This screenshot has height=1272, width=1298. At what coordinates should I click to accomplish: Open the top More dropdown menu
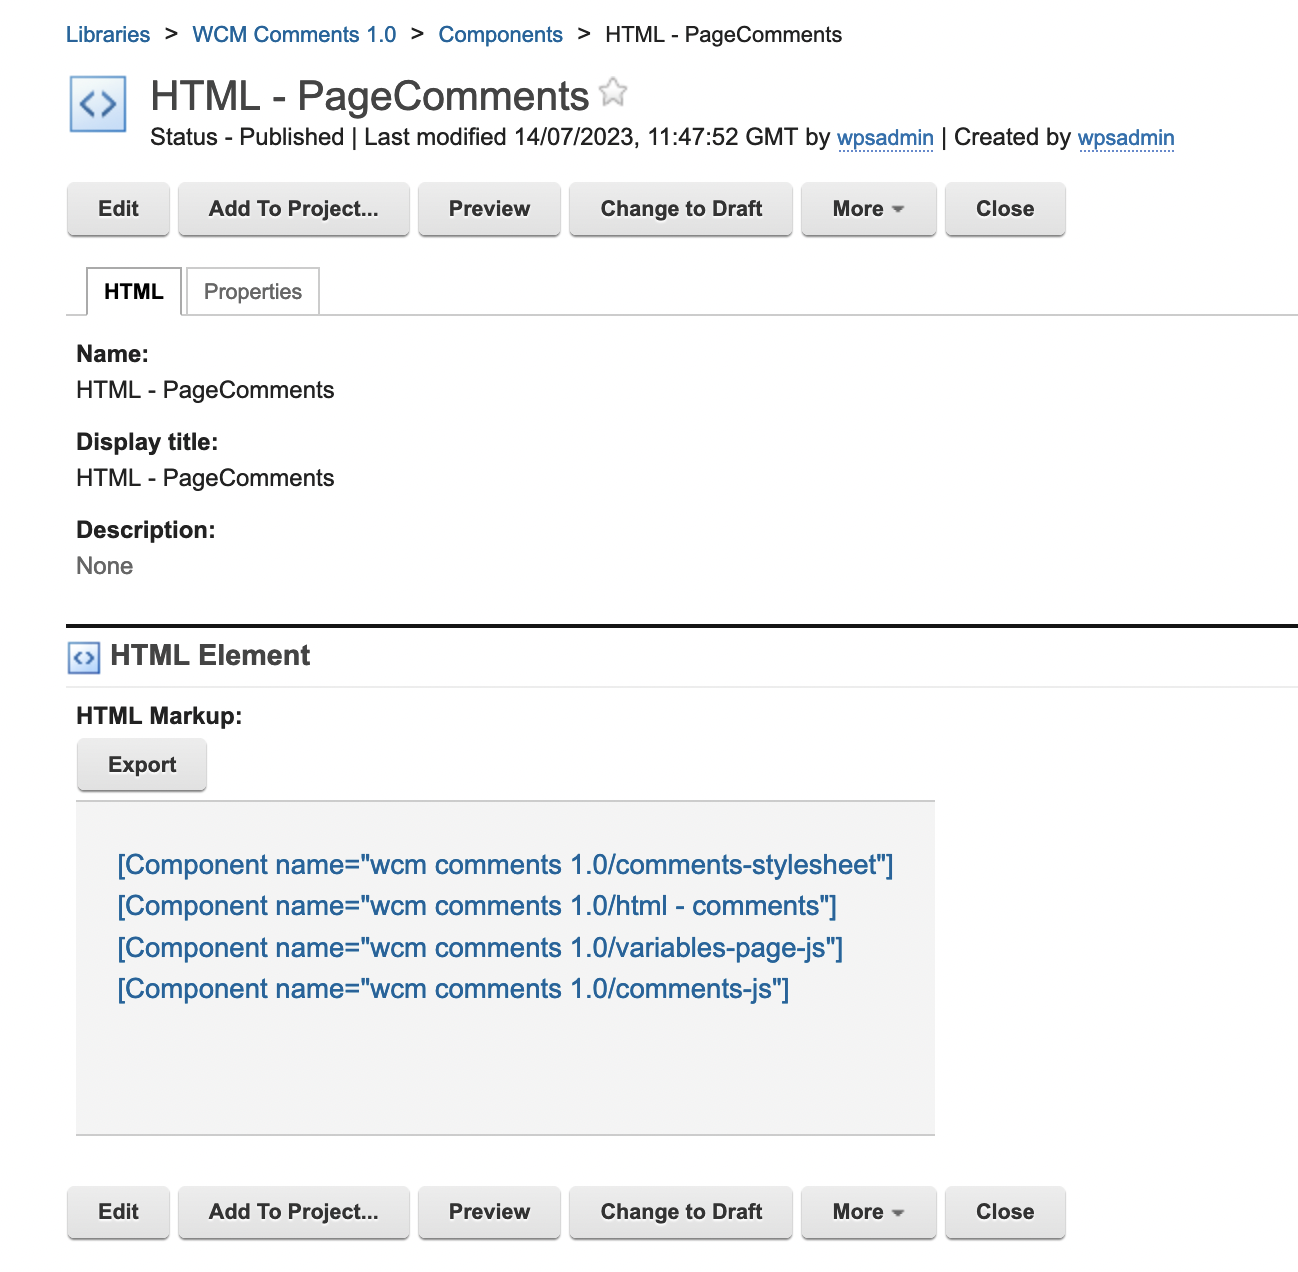(867, 209)
